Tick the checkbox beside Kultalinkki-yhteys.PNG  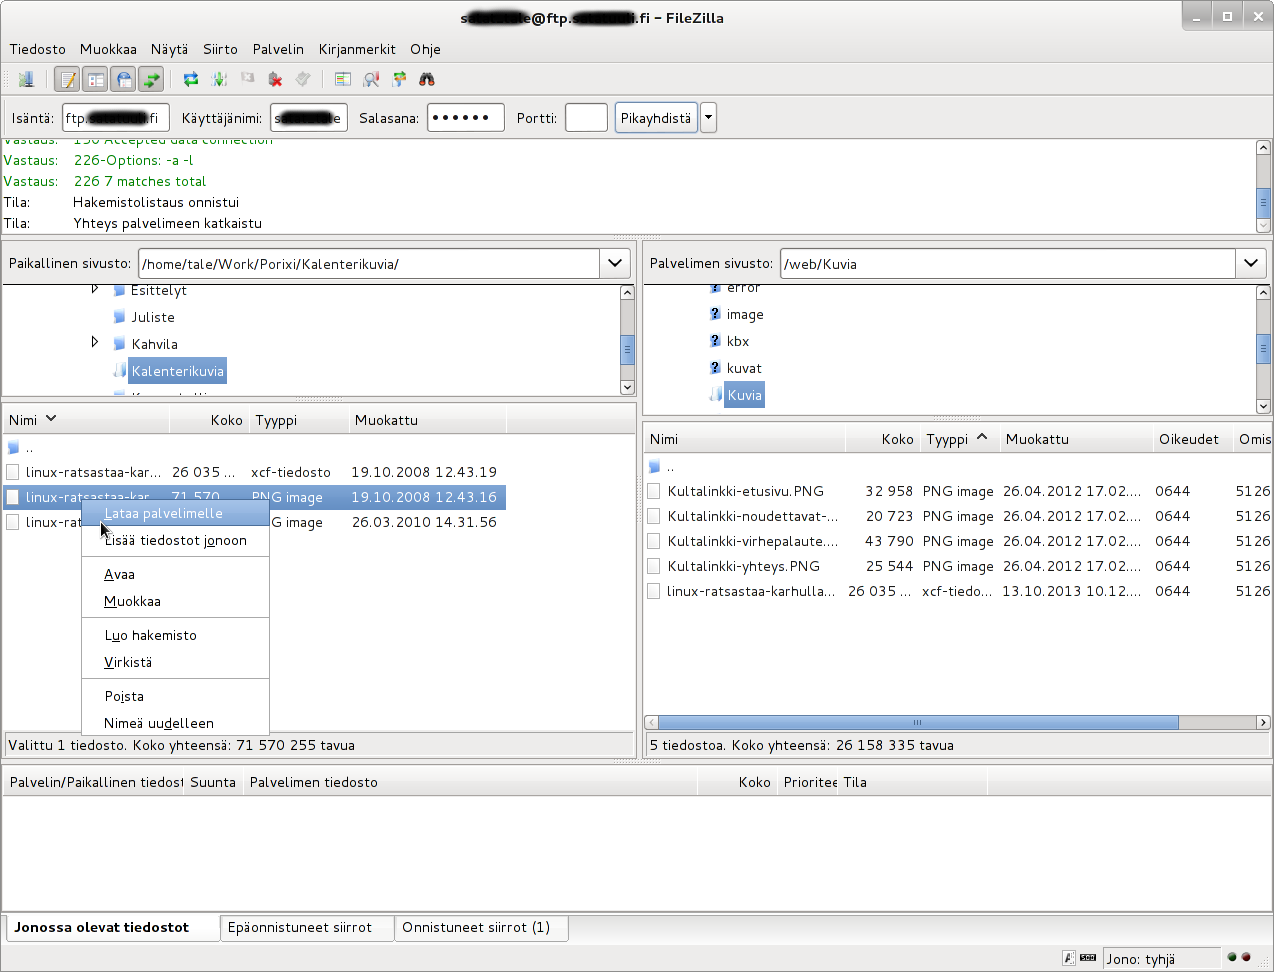click(x=653, y=566)
